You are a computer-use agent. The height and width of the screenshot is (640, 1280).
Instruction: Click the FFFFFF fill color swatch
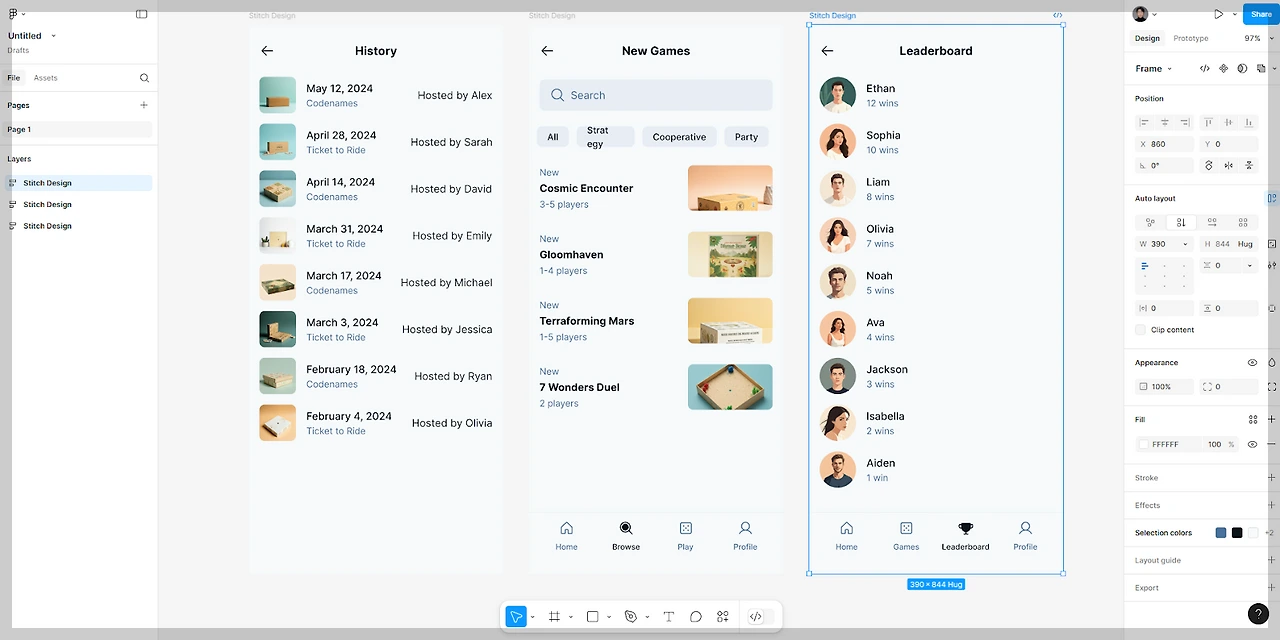(1144, 444)
